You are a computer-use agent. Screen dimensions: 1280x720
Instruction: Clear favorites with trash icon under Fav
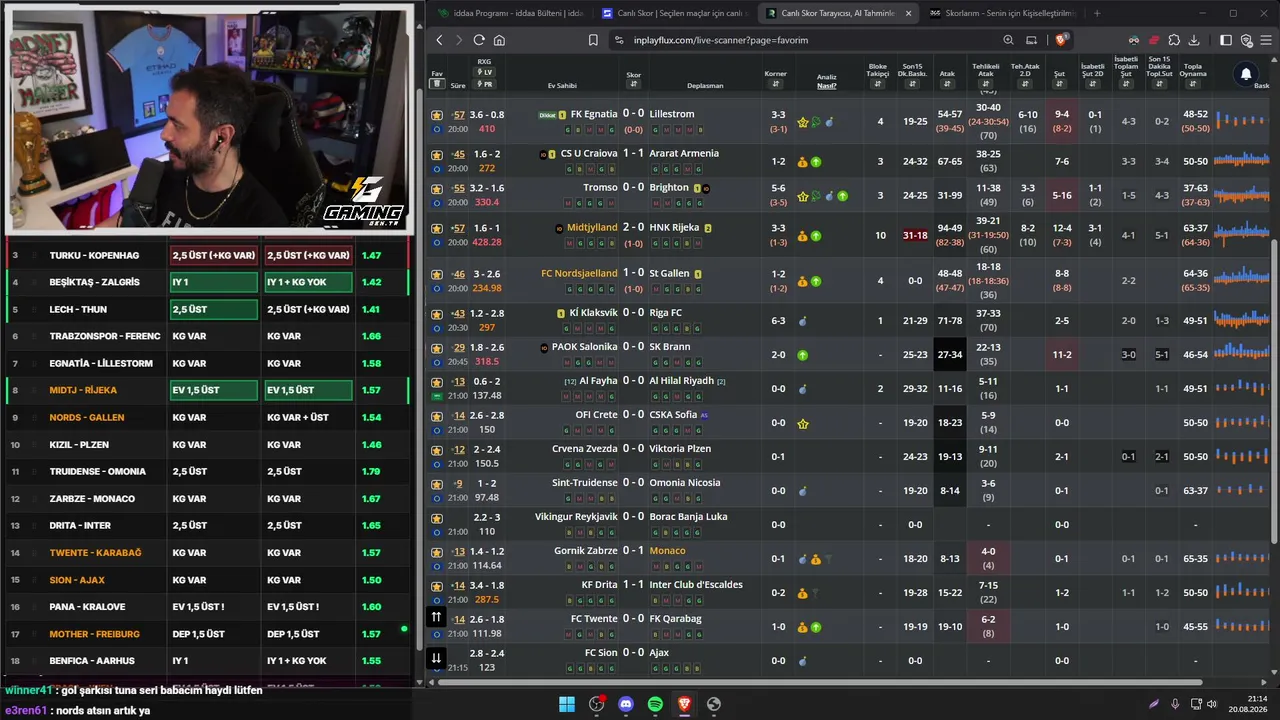click(437, 85)
